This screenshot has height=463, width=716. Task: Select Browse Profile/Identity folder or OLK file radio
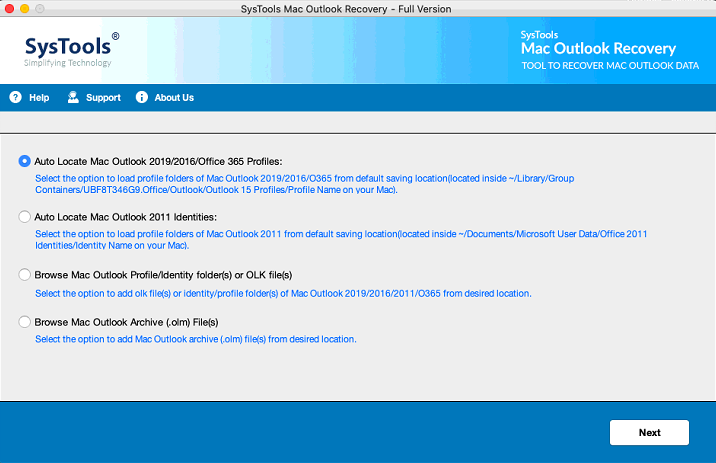(25, 274)
